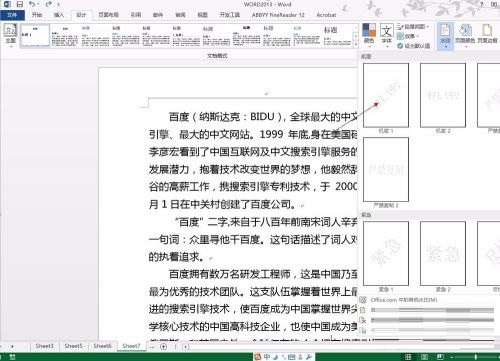The image size is (500, 361).
Task: Open the Themes gallery button
Action: point(10,34)
